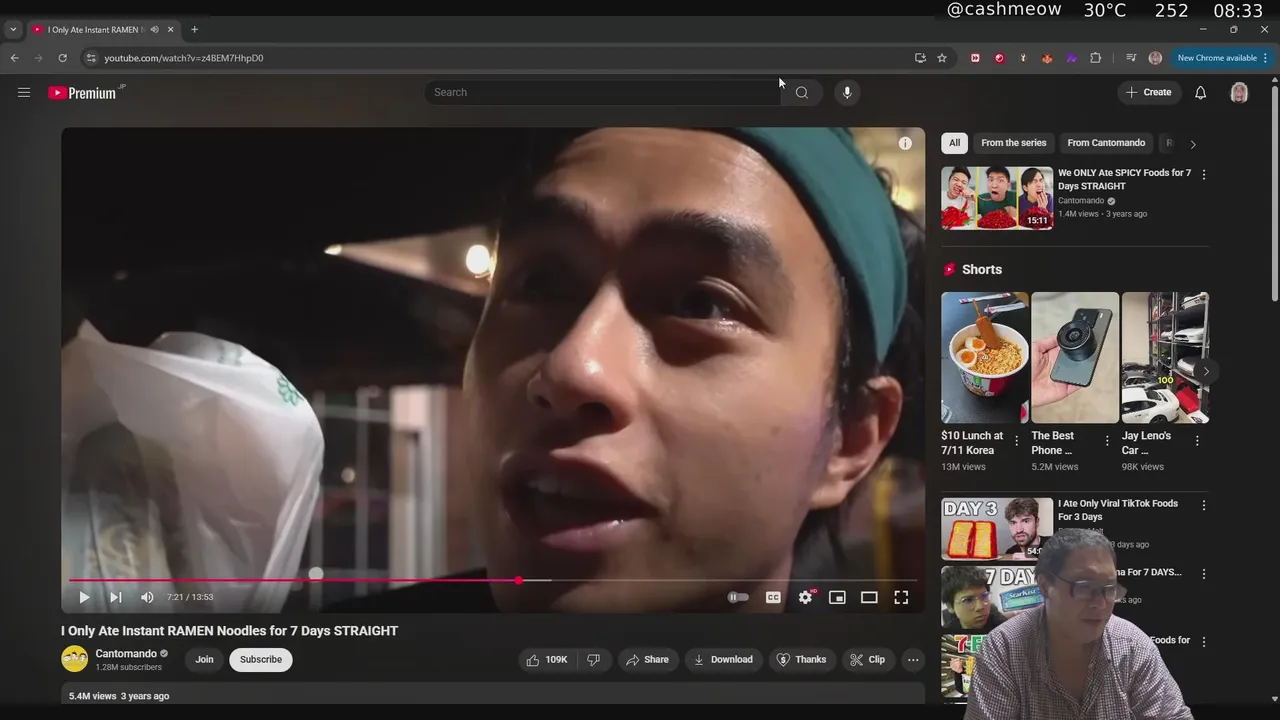Click the search magnifier button

pyautogui.click(x=801, y=92)
